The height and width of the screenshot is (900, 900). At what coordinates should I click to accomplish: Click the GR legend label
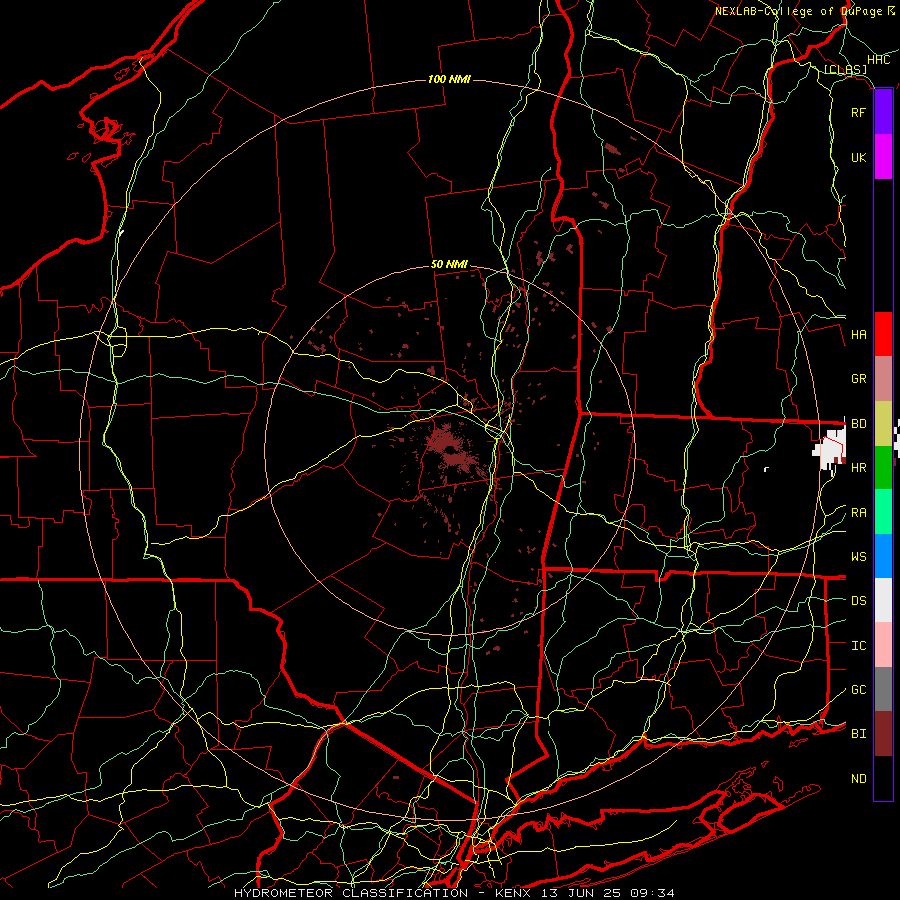(x=858, y=379)
